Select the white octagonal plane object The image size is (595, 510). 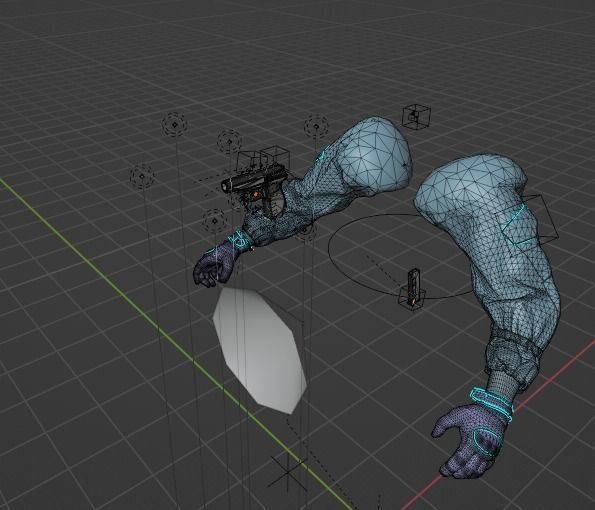coord(260,350)
